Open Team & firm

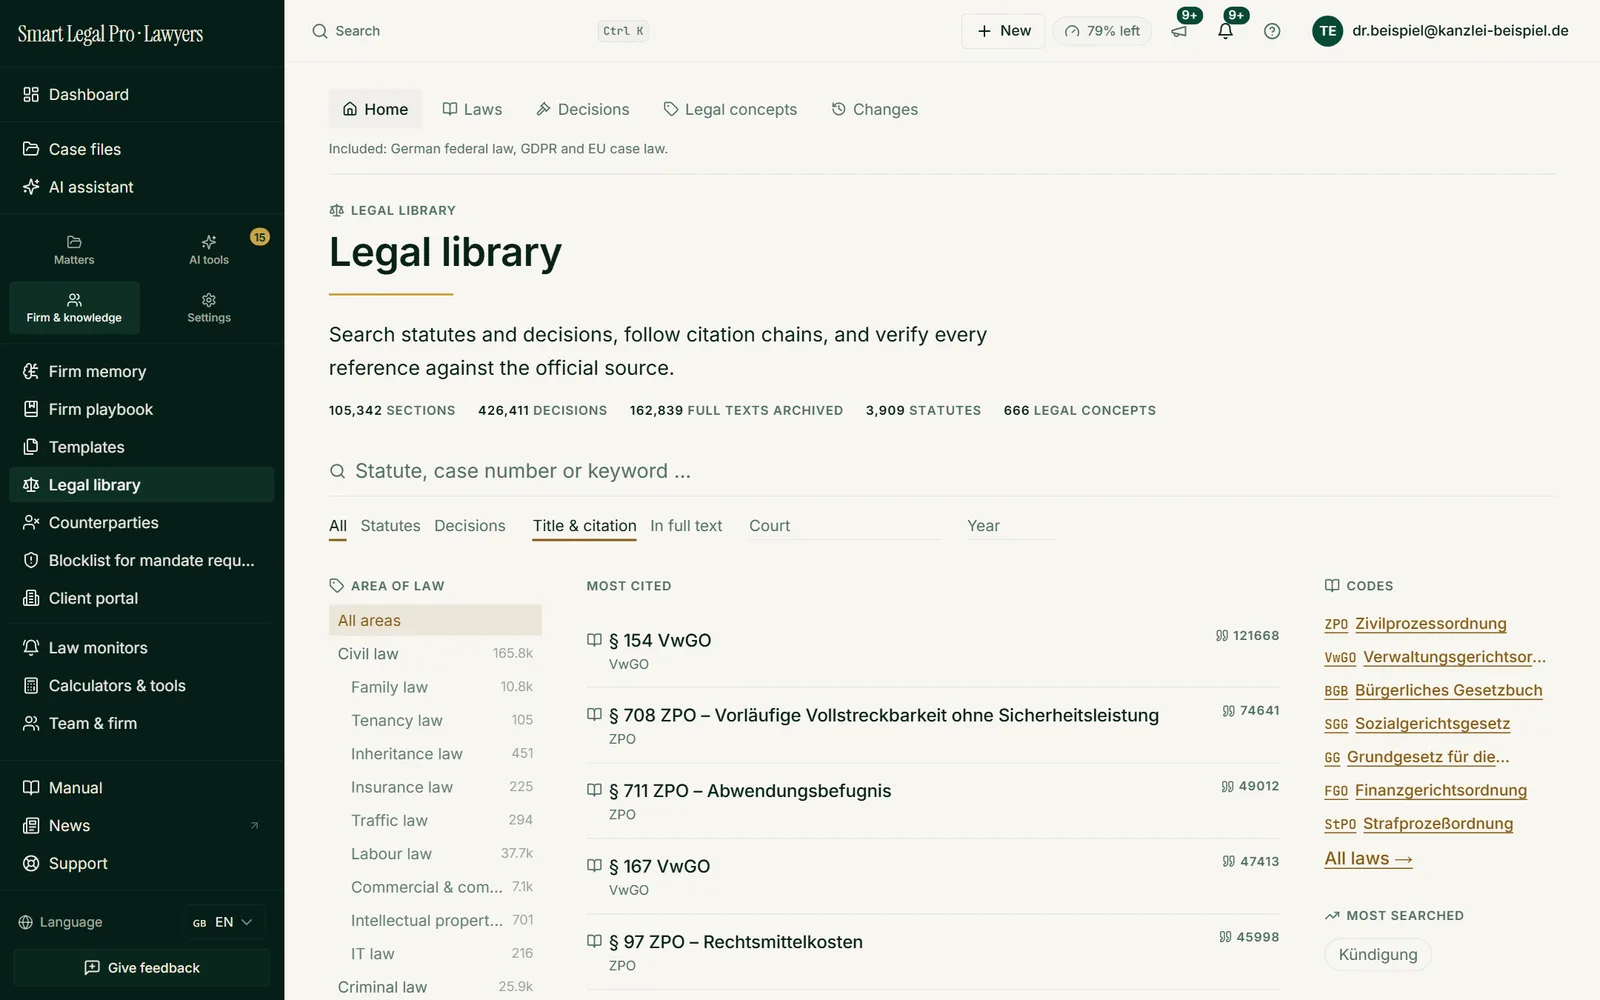coord(141,723)
